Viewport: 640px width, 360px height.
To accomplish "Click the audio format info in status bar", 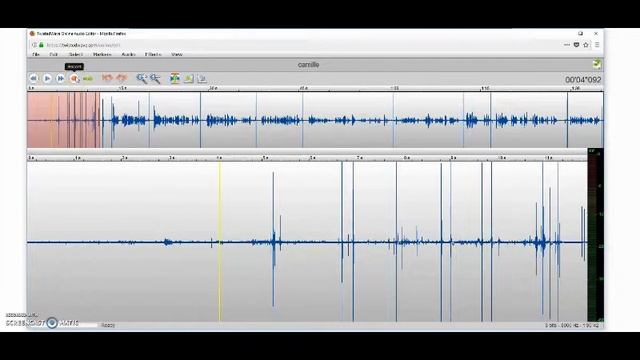I will click(571, 325).
